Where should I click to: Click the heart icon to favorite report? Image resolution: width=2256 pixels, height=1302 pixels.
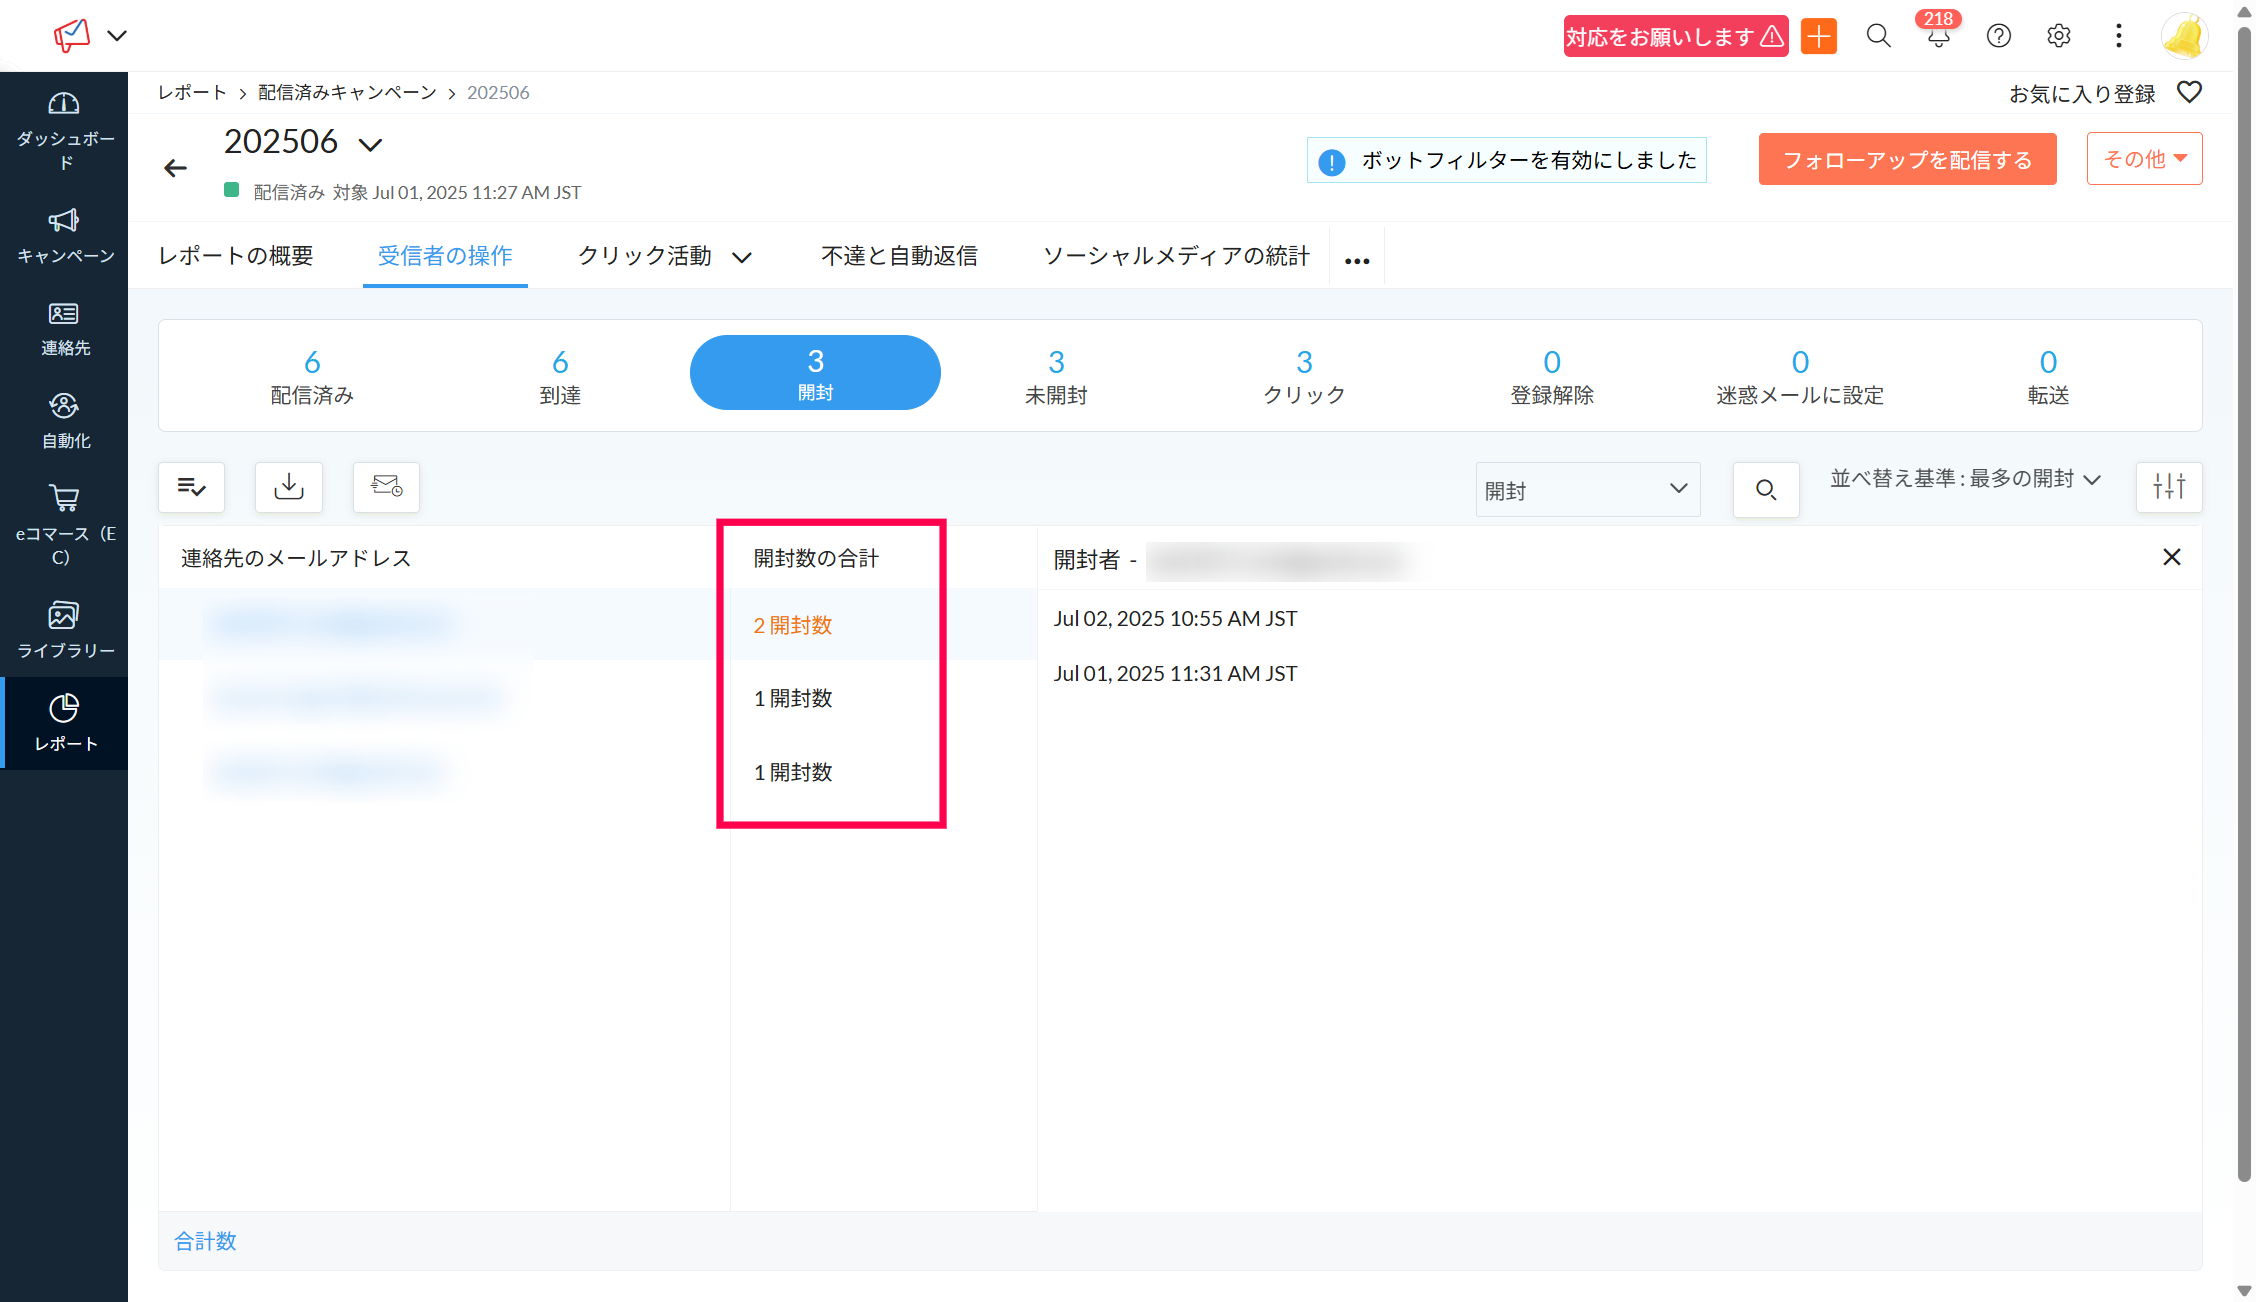(x=2189, y=92)
